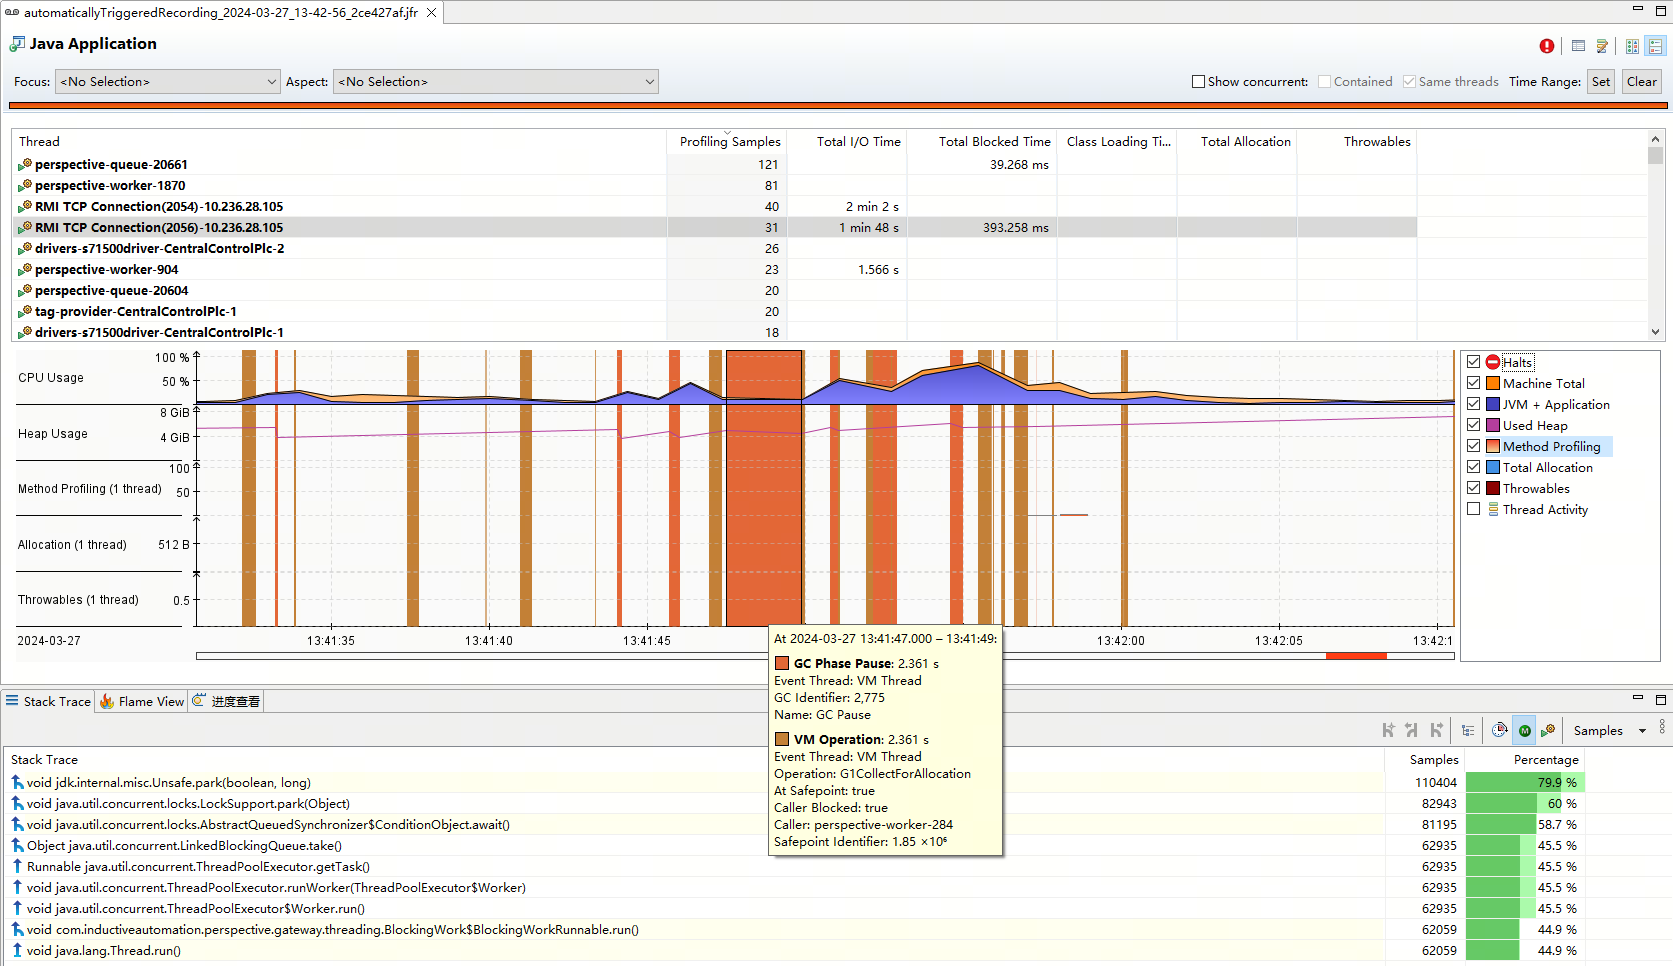
Task: Click the red exclamation rule results icon
Action: click(1547, 46)
